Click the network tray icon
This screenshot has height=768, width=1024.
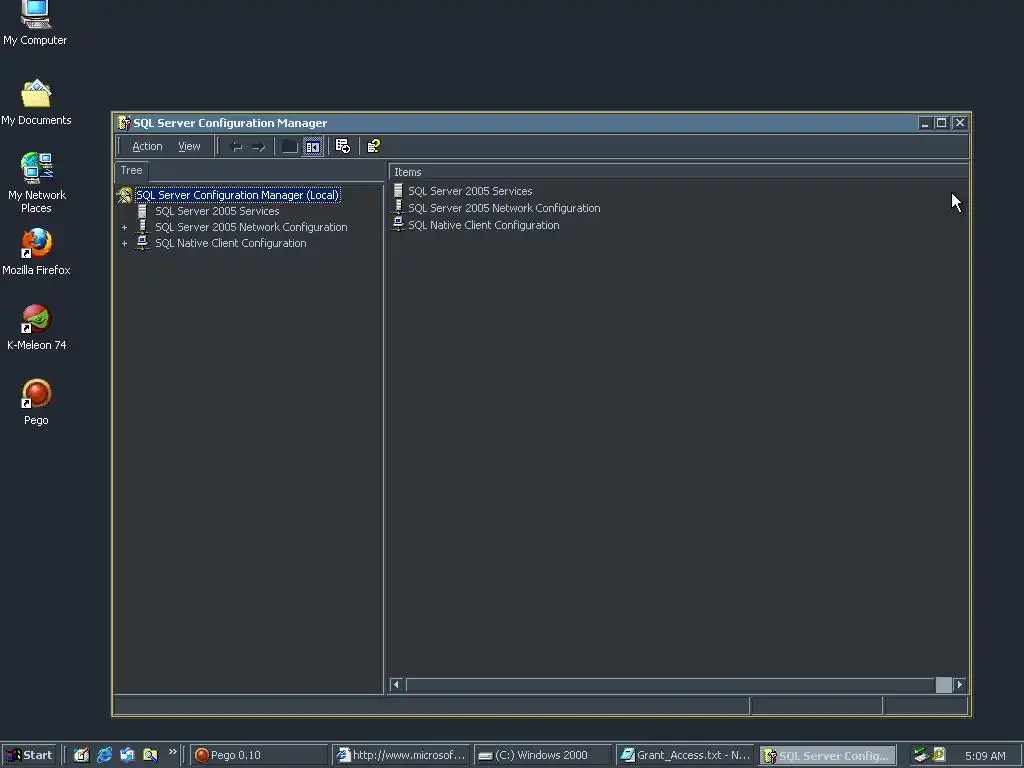click(x=921, y=755)
